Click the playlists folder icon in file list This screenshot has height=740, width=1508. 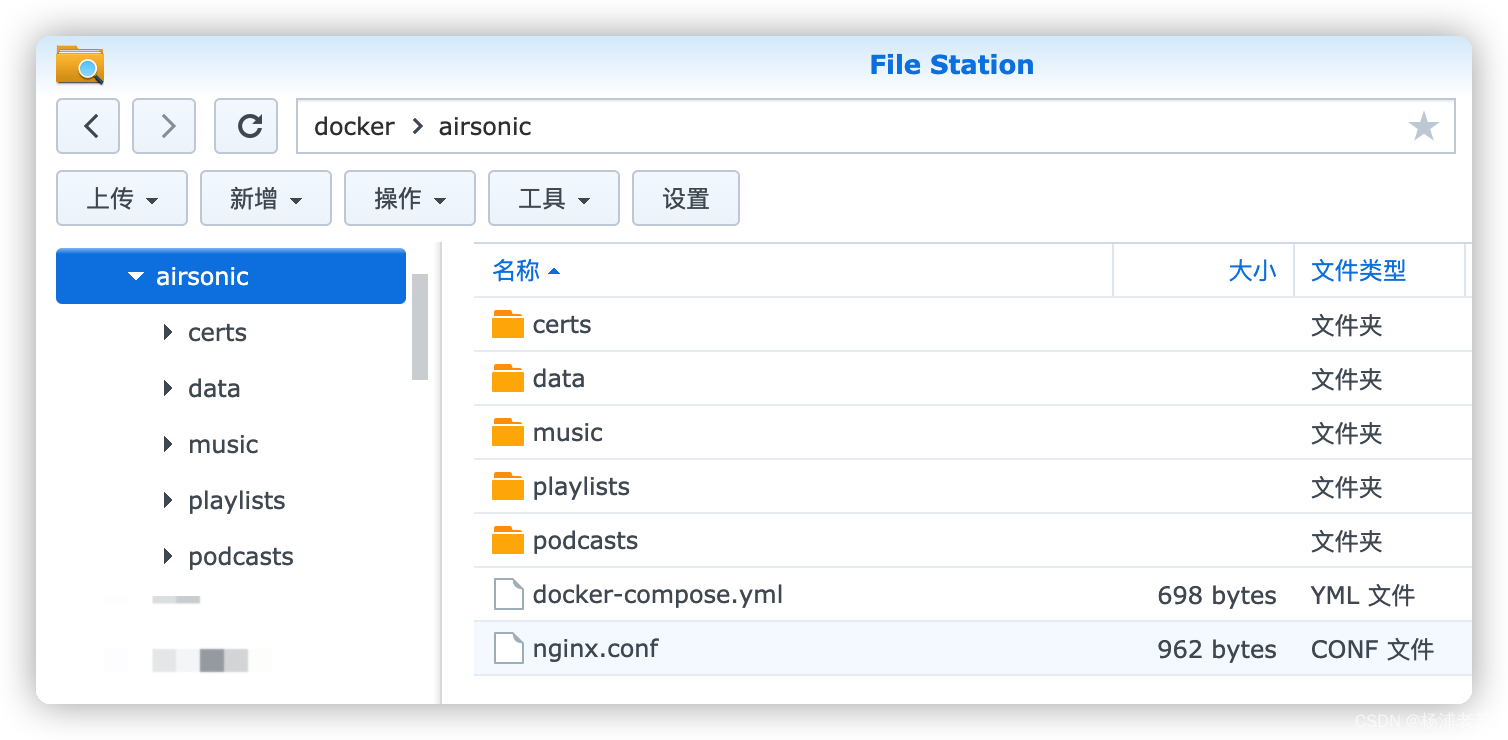(508, 486)
